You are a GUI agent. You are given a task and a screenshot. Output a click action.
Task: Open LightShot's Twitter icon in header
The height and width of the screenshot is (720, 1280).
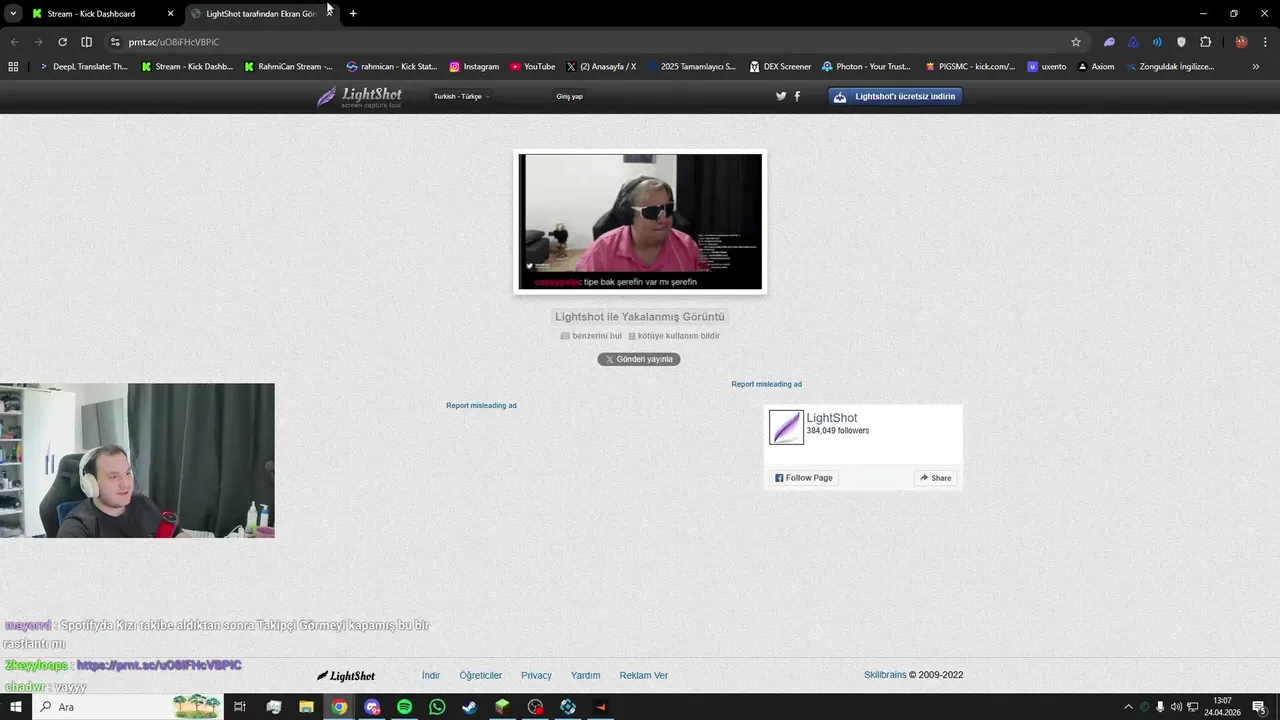(781, 96)
